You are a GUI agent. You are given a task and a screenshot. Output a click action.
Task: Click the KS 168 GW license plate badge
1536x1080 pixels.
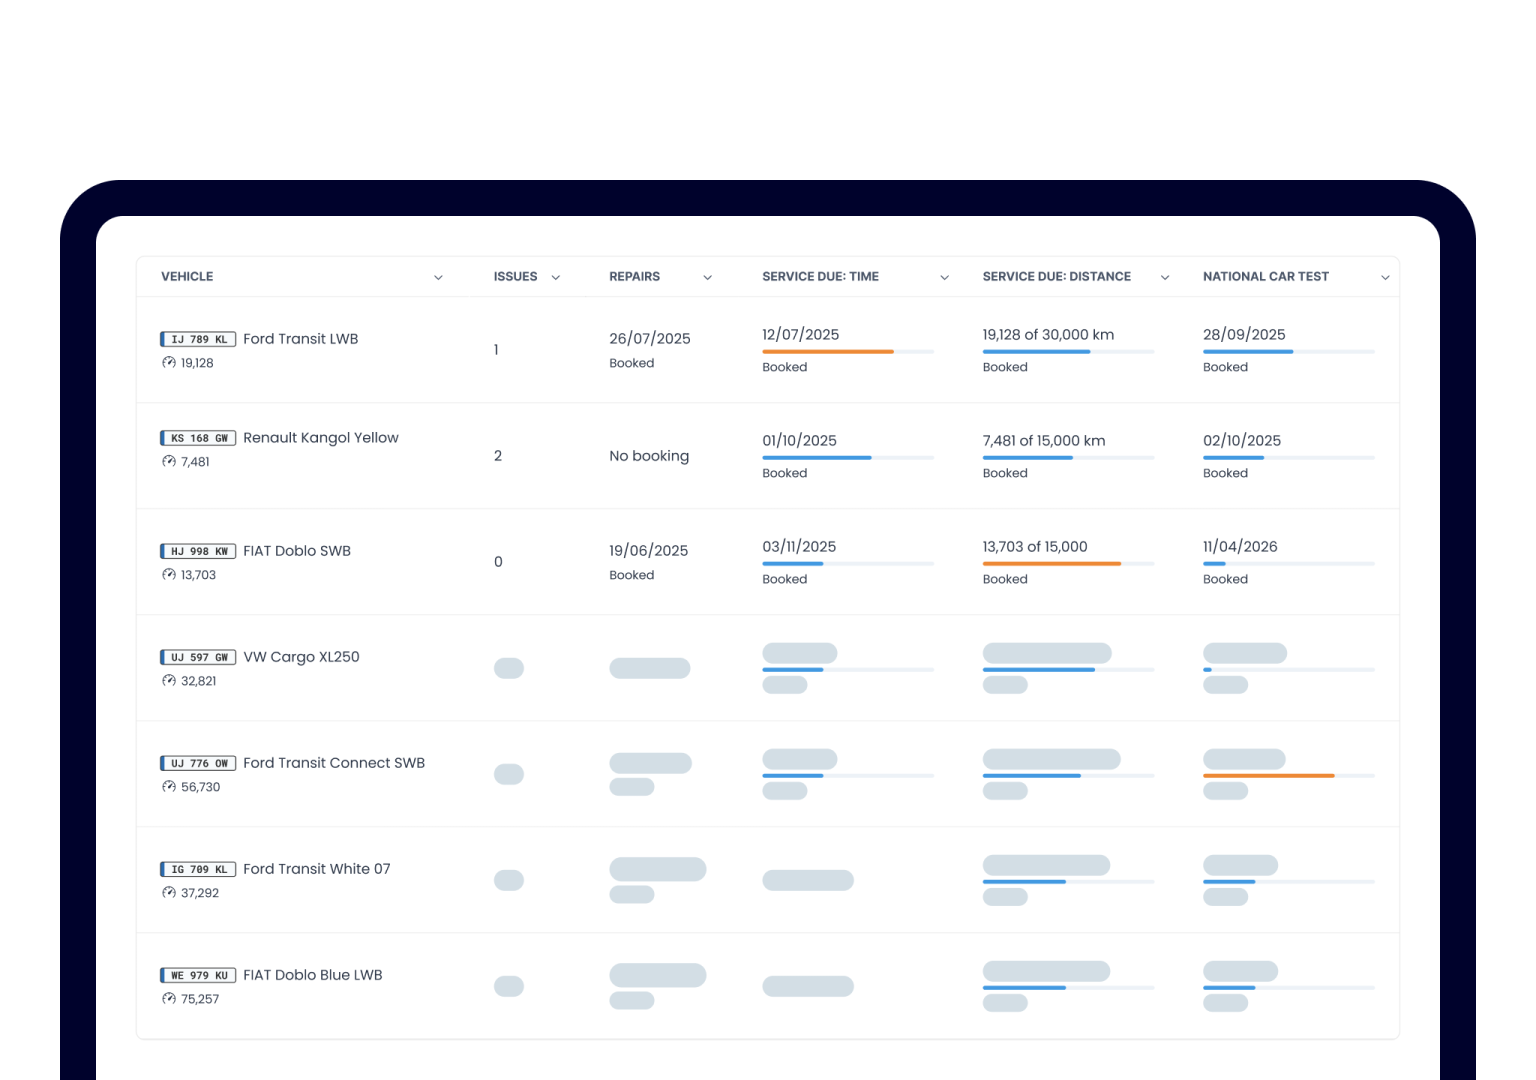[198, 438]
